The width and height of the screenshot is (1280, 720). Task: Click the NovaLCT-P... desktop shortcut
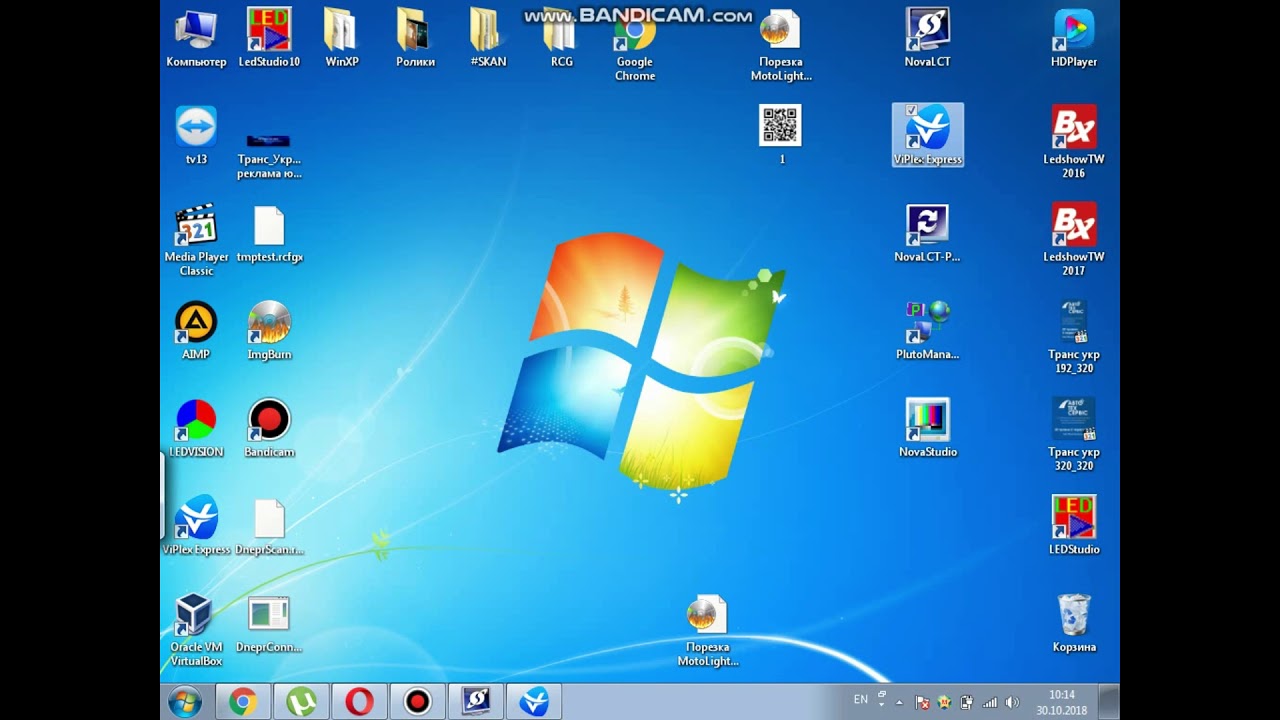click(x=927, y=233)
